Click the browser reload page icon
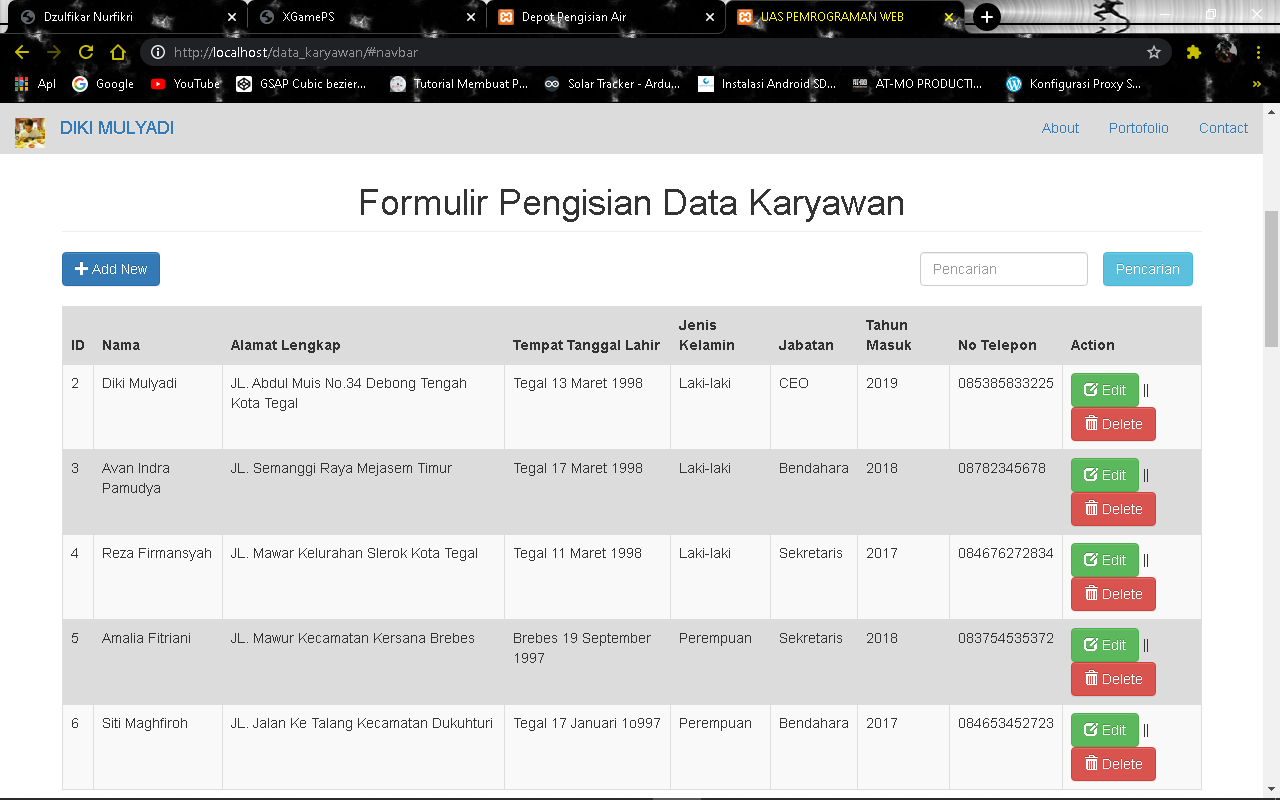Image resolution: width=1280 pixels, height=800 pixels. pos(86,52)
